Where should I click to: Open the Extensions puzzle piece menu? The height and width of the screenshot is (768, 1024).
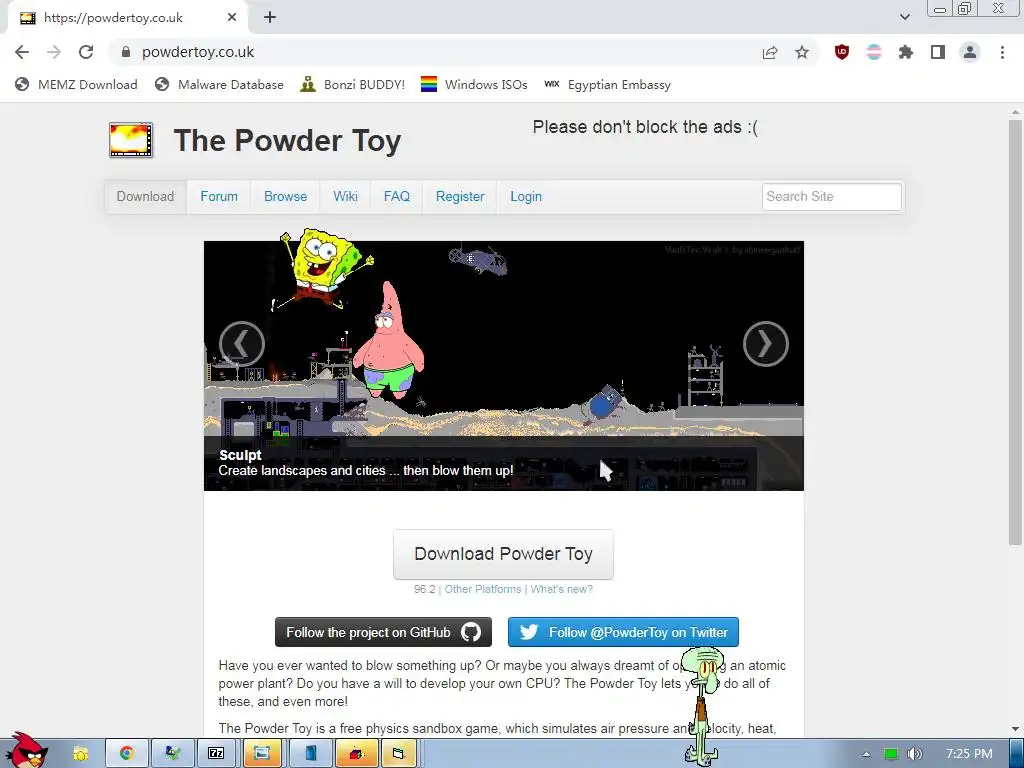coord(906,52)
